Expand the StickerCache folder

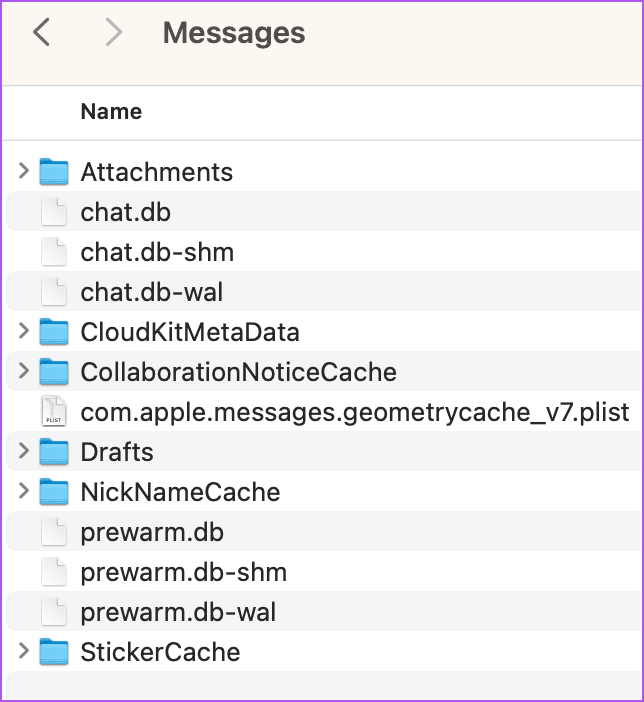click(x=24, y=652)
